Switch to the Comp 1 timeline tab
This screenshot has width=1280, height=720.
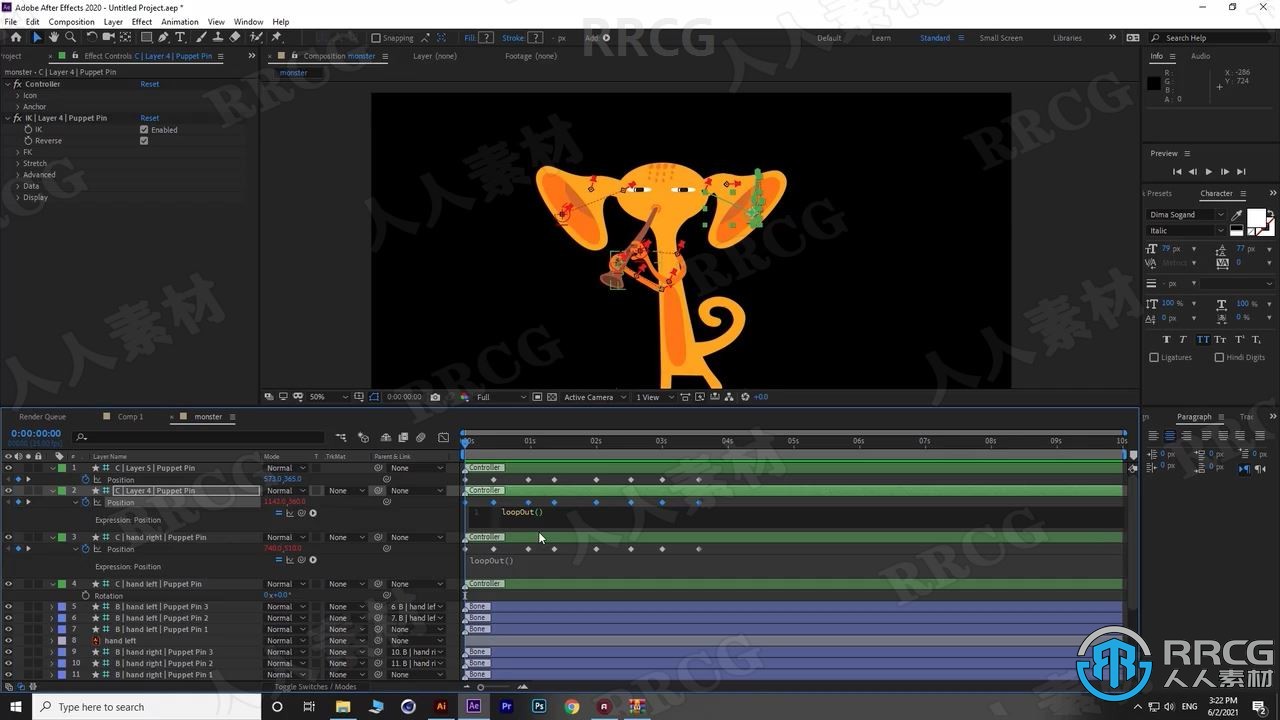pos(130,417)
